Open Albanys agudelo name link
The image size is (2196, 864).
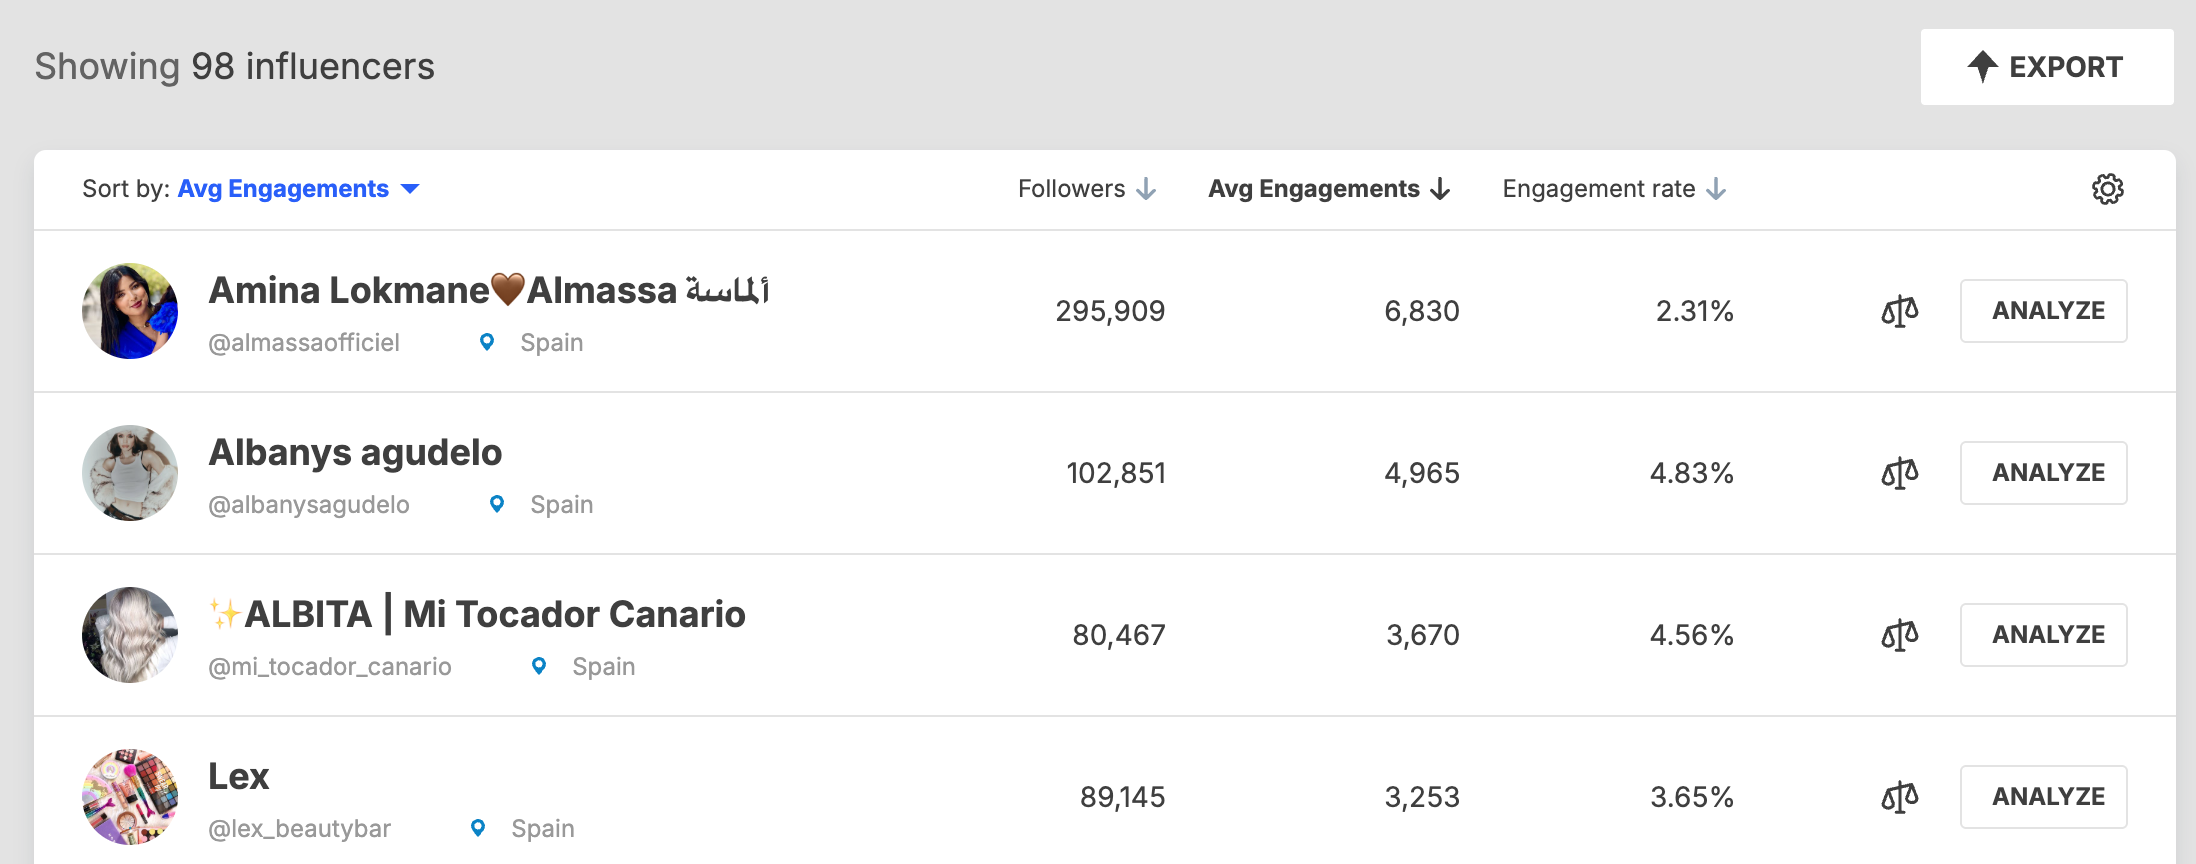(x=355, y=453)
